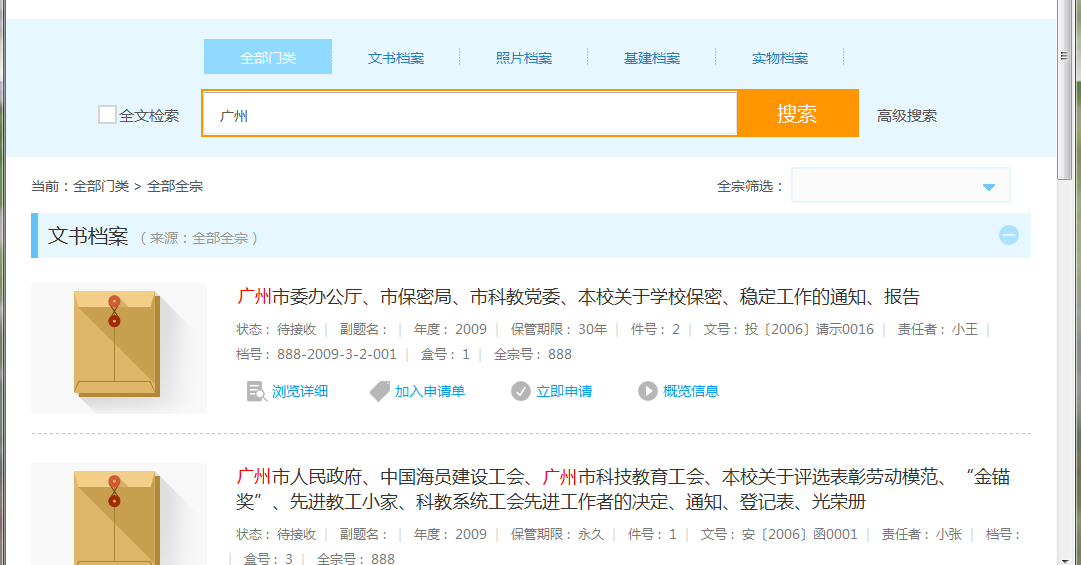Click the 立即申请 checkmark icon
The height and width of the screenshot is (565, 1081).
521,391
